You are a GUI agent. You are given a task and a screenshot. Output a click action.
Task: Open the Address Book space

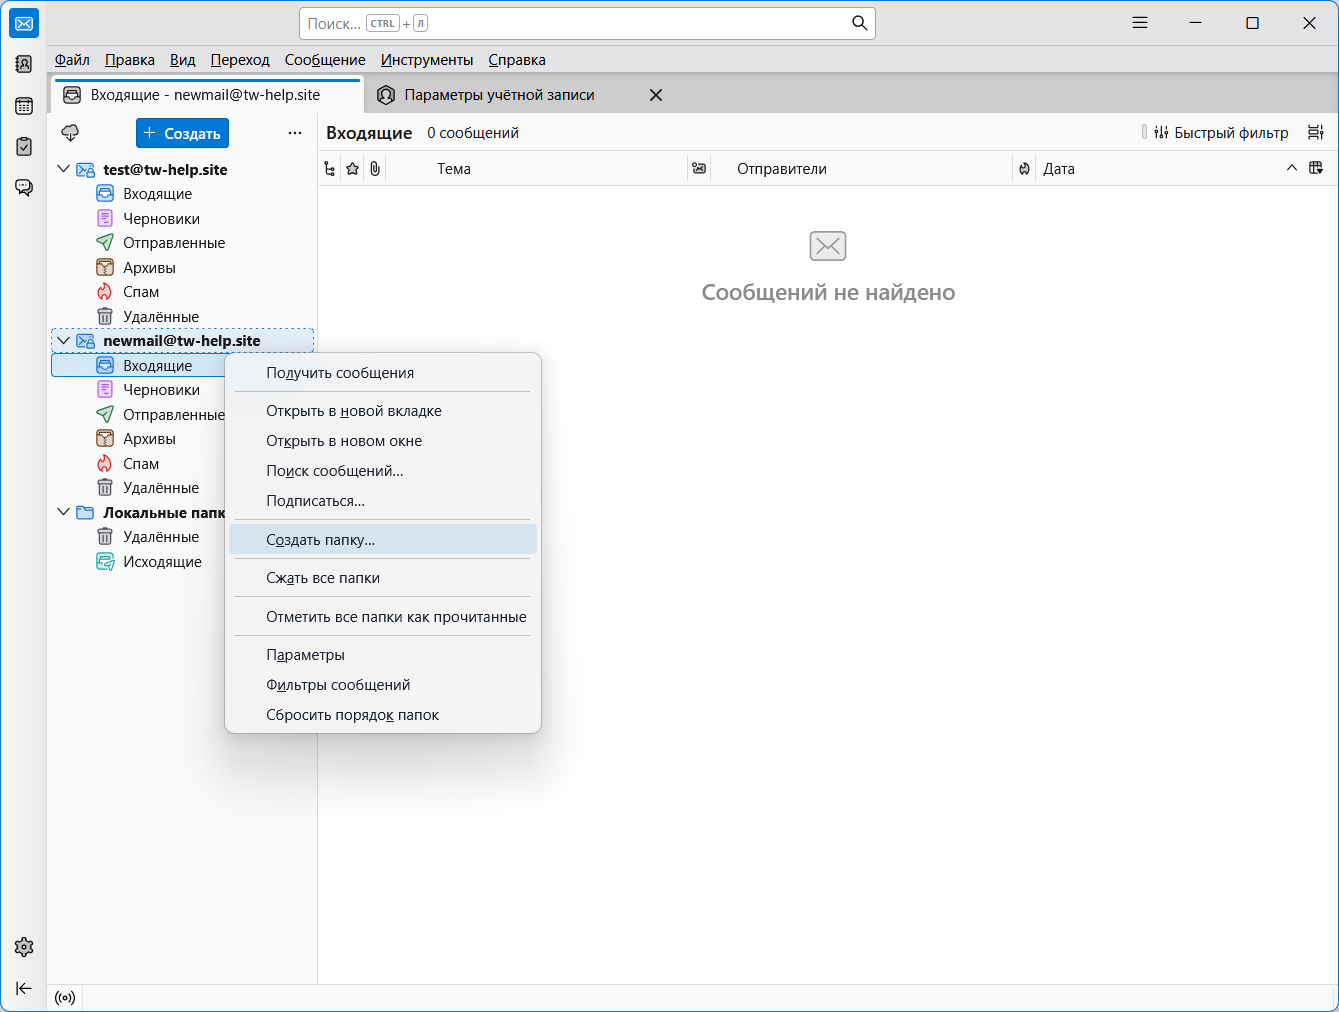tap(24, 64)
